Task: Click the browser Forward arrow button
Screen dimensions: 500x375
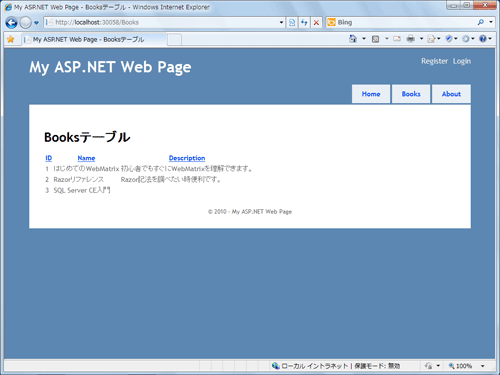Action: tap(25, 23)
